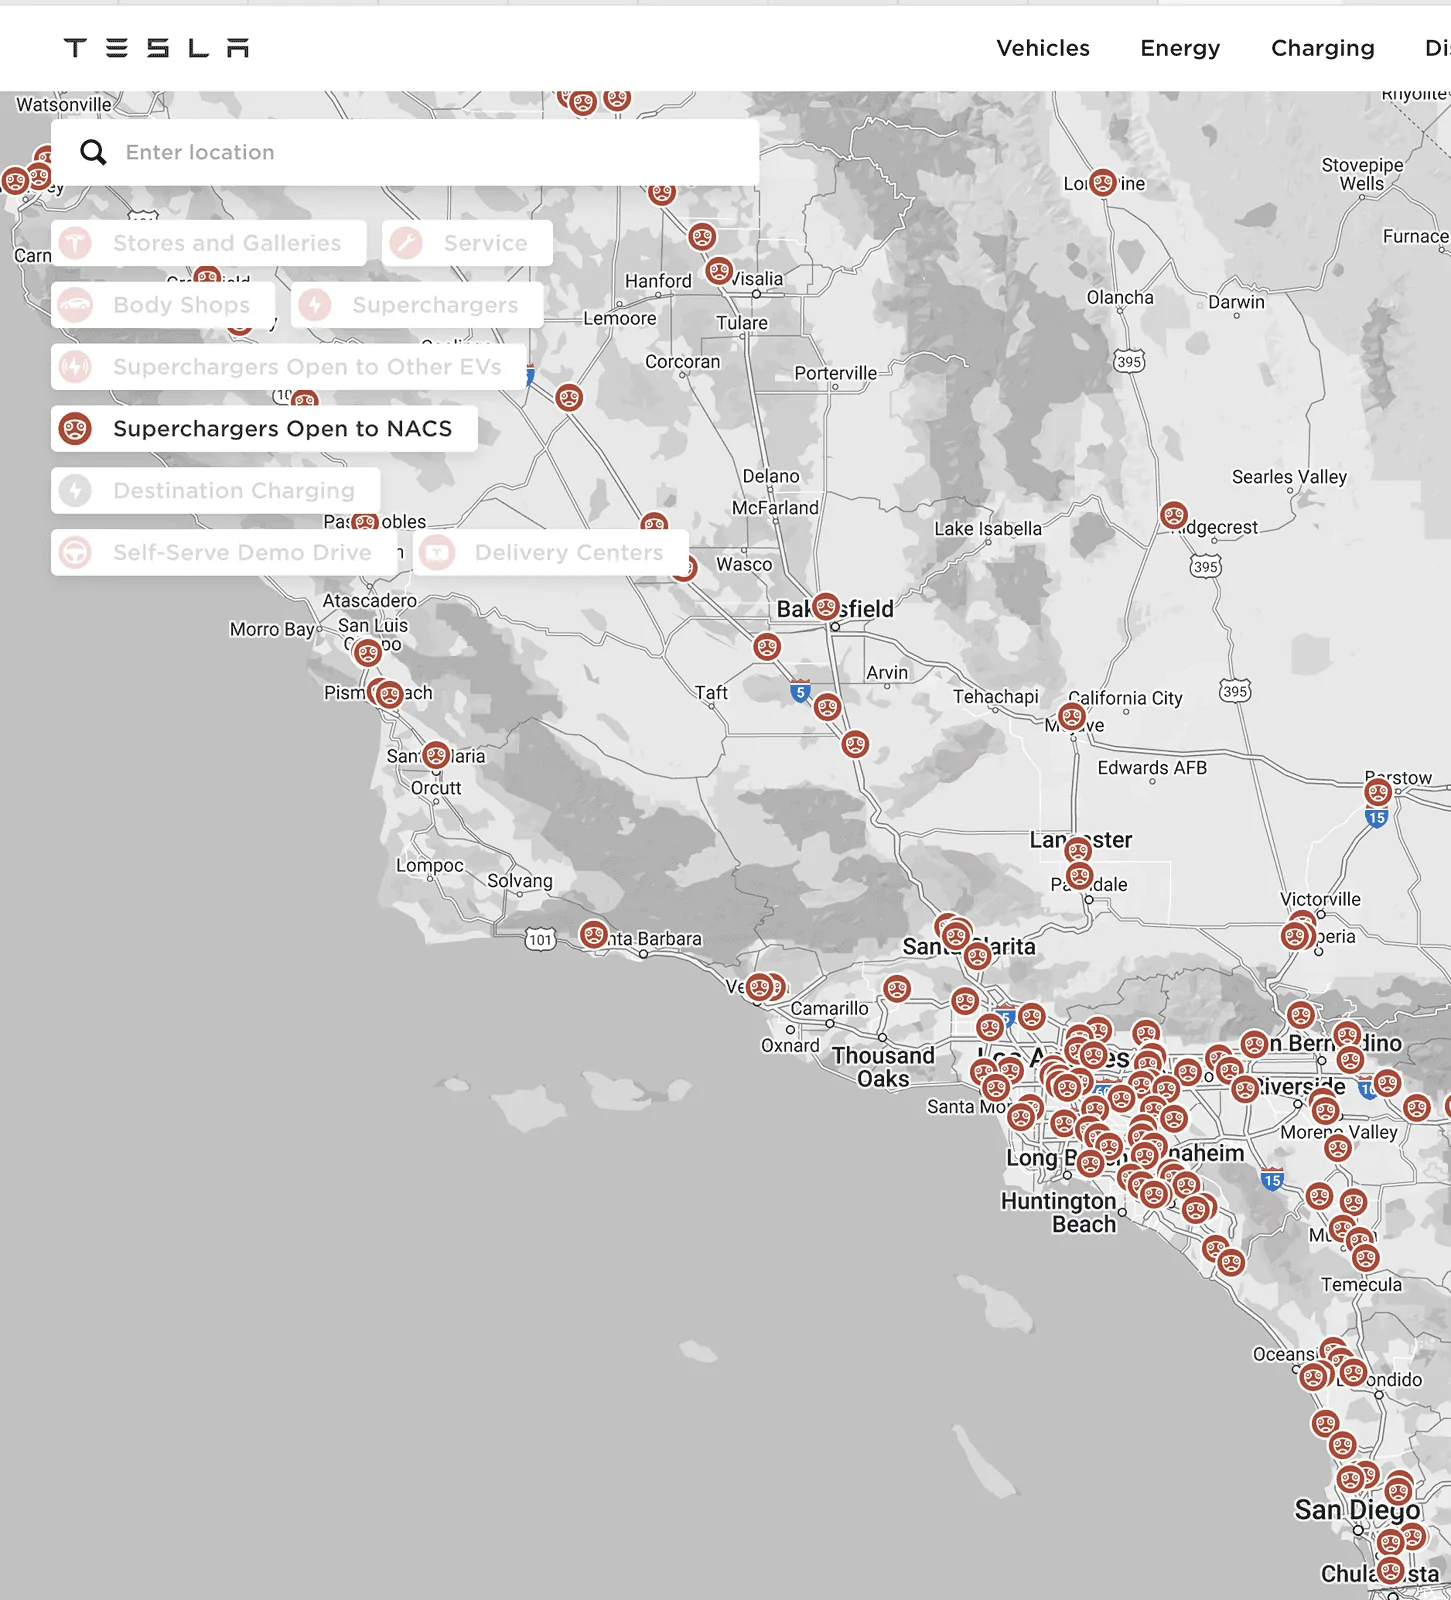
Task: Click the Tehachapi map label
Action: pos(996,696)
